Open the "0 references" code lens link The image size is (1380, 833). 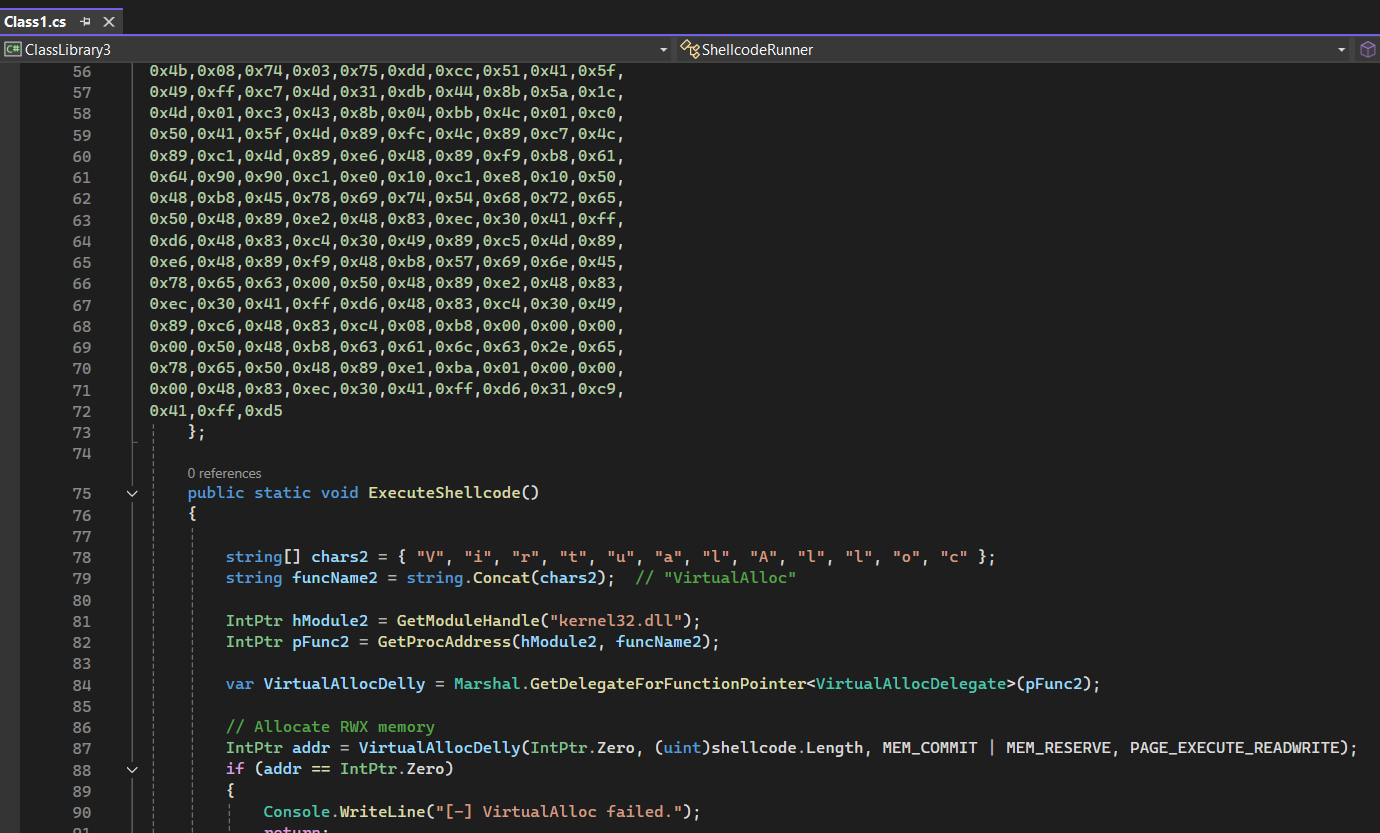(x=224, y=473)
